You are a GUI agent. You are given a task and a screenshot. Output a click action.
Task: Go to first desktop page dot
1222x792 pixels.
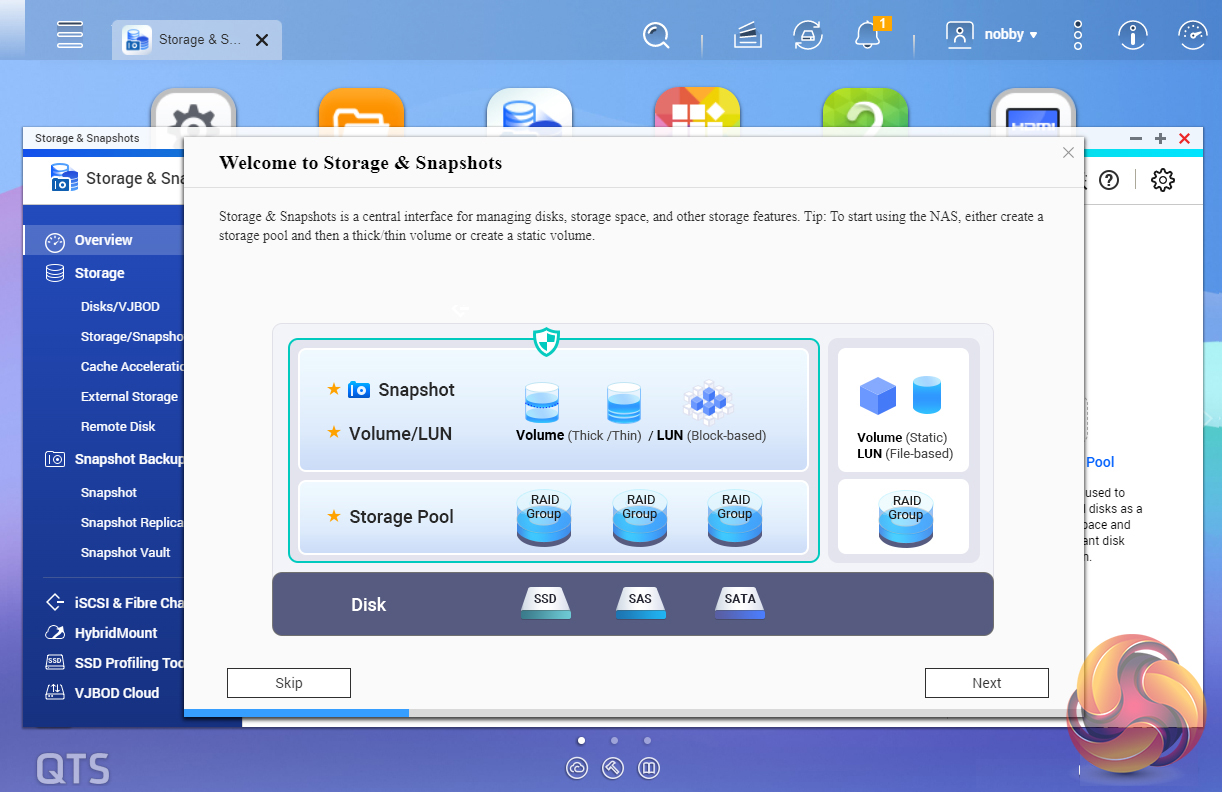pyautogui.click(x=581, y=741)
